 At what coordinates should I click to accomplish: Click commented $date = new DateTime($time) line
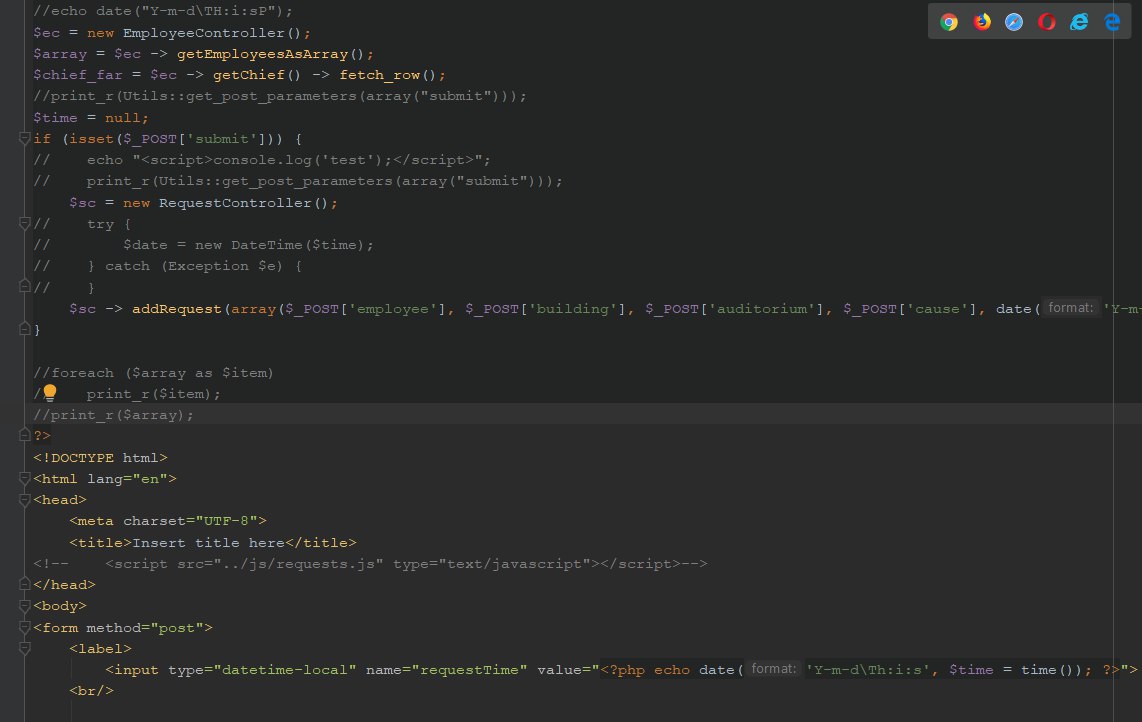click(x=204, y=245)
